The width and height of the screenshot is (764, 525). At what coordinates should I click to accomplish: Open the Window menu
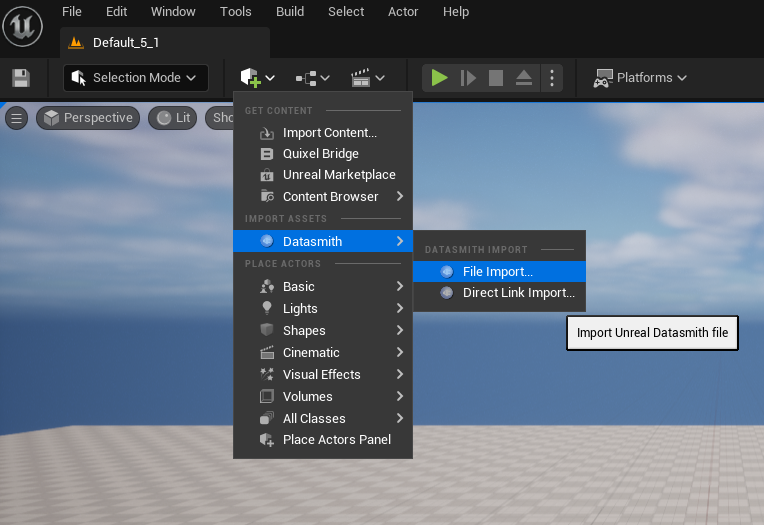173,12
